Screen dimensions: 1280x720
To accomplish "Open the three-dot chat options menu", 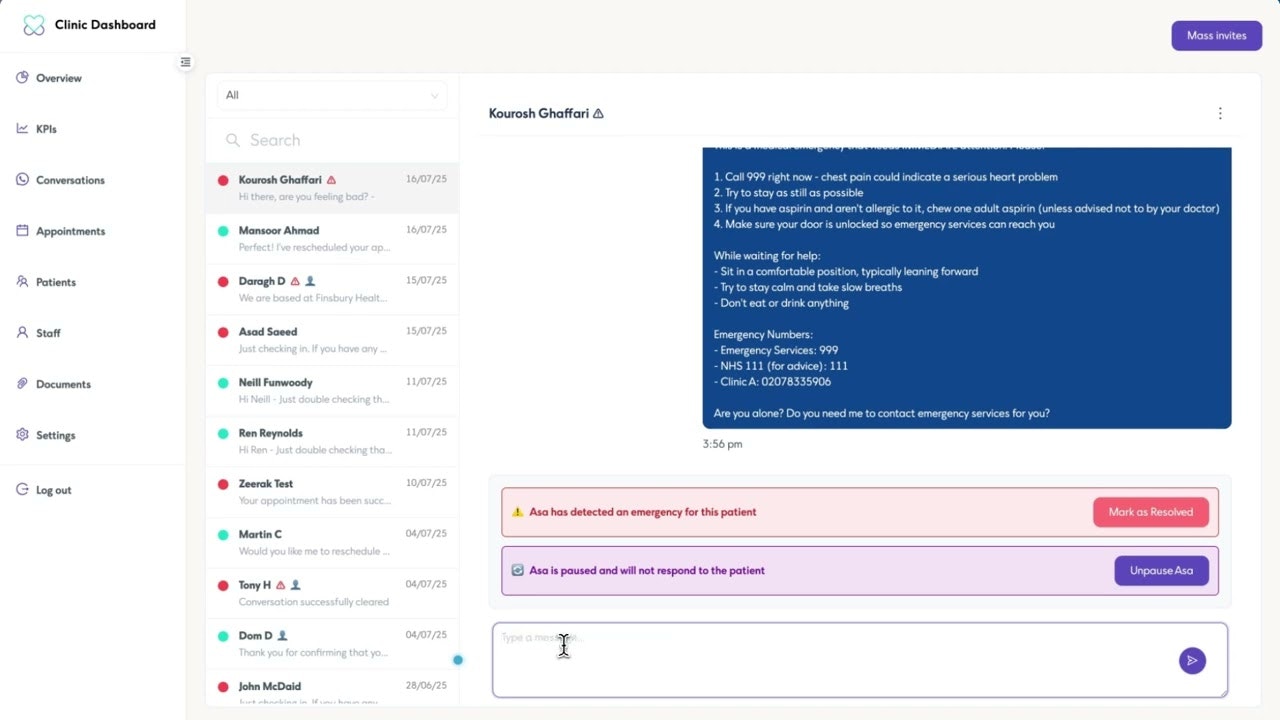I will [1220, 113].
